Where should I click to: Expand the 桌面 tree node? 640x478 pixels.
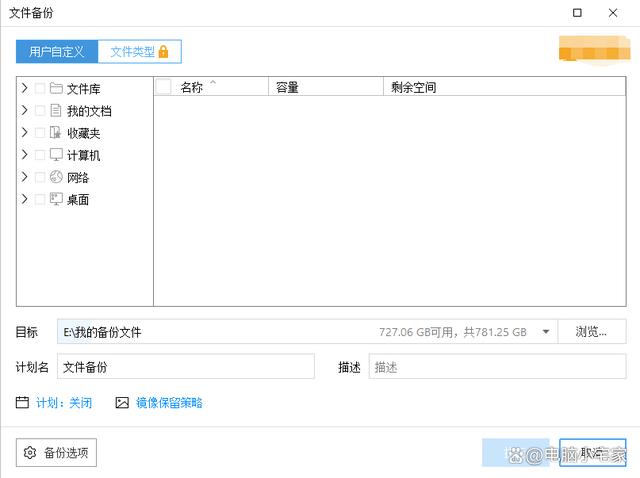(x=24, y=199)
